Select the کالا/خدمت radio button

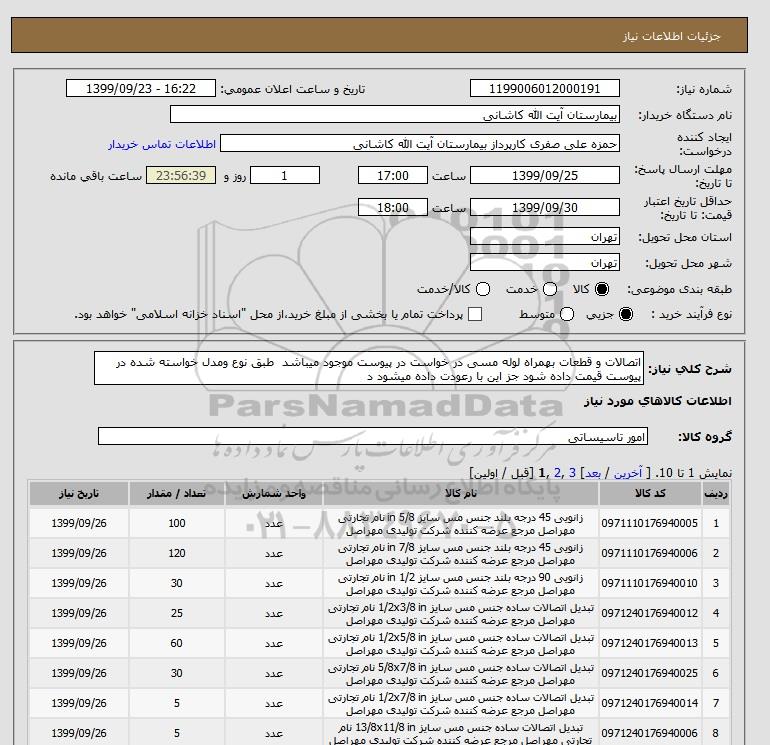(483, 289)
